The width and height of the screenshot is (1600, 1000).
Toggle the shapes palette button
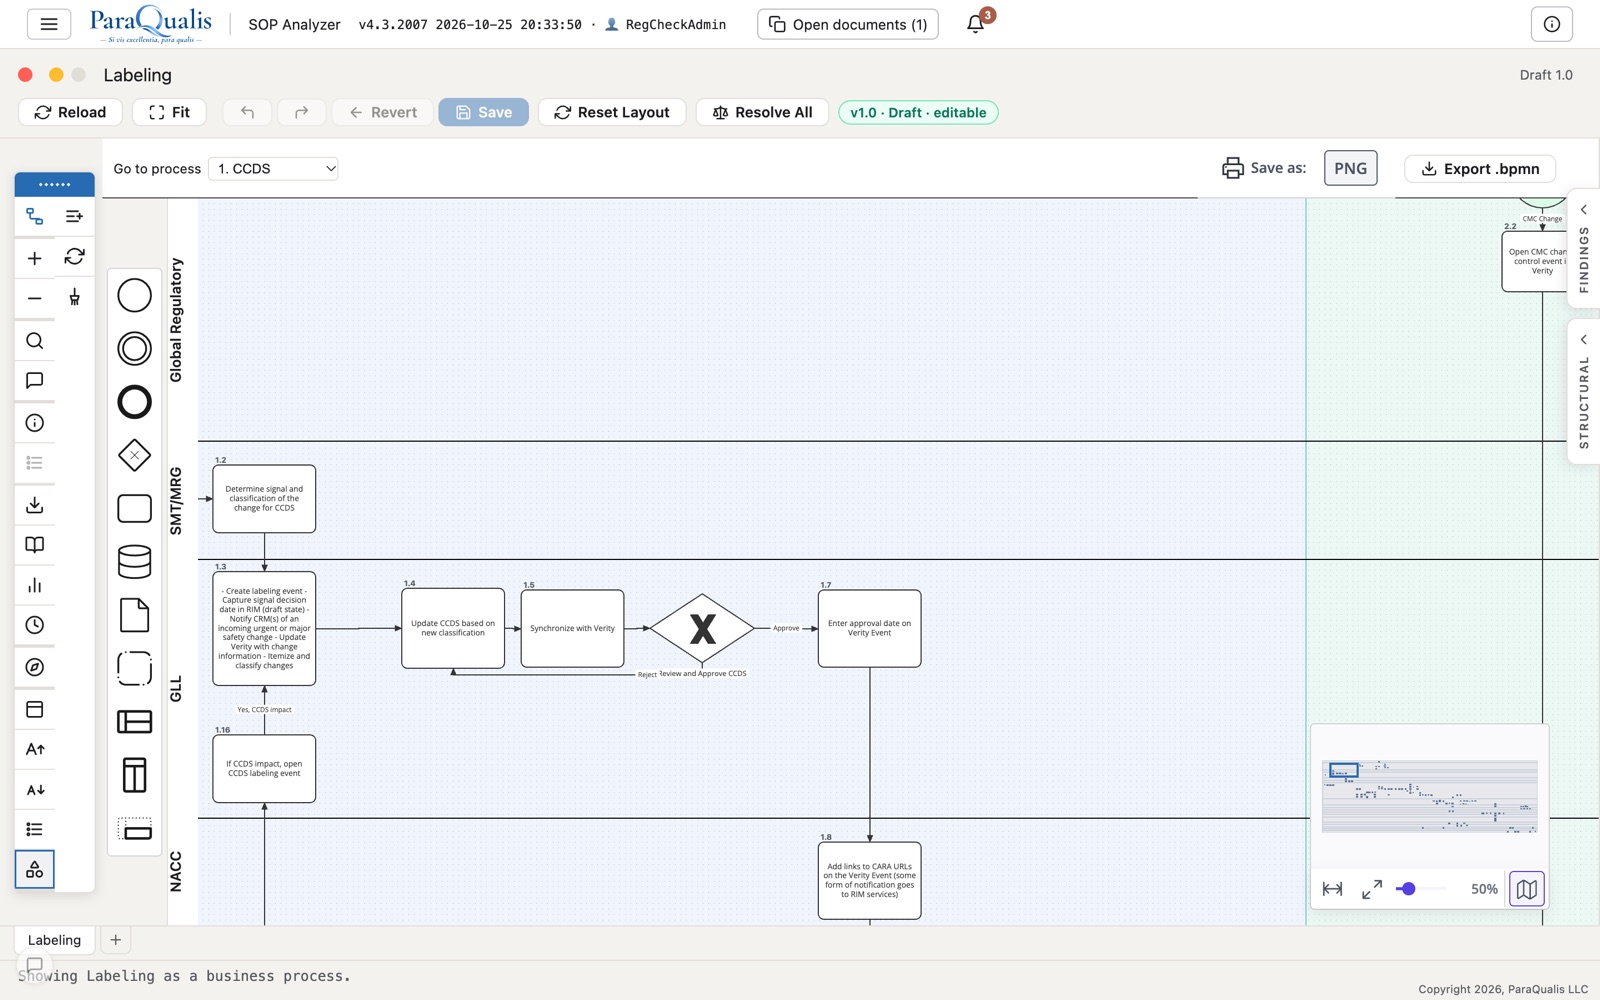35,869
